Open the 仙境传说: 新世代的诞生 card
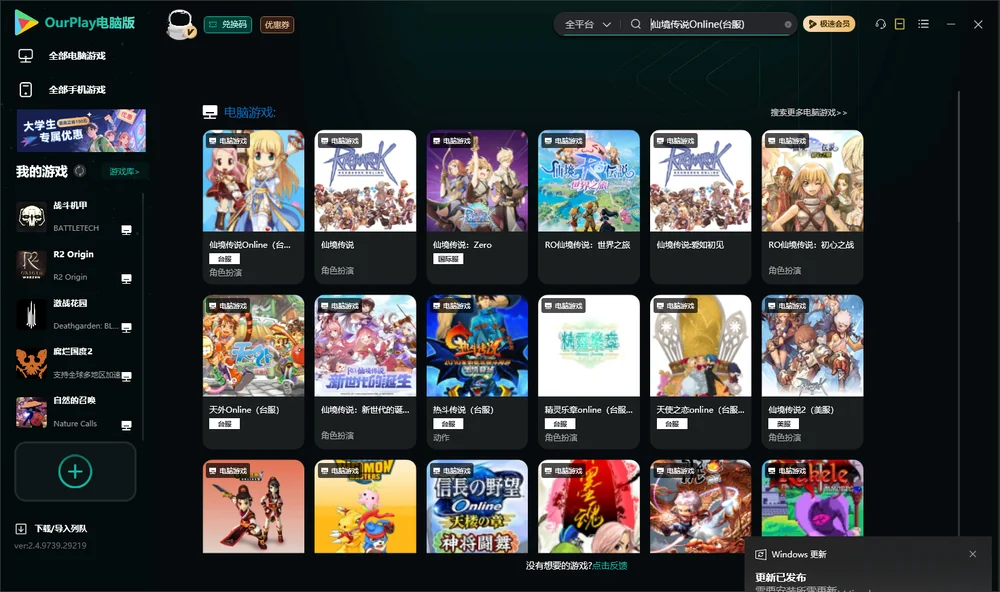The image size is (1000, 592). coord(365,371)
